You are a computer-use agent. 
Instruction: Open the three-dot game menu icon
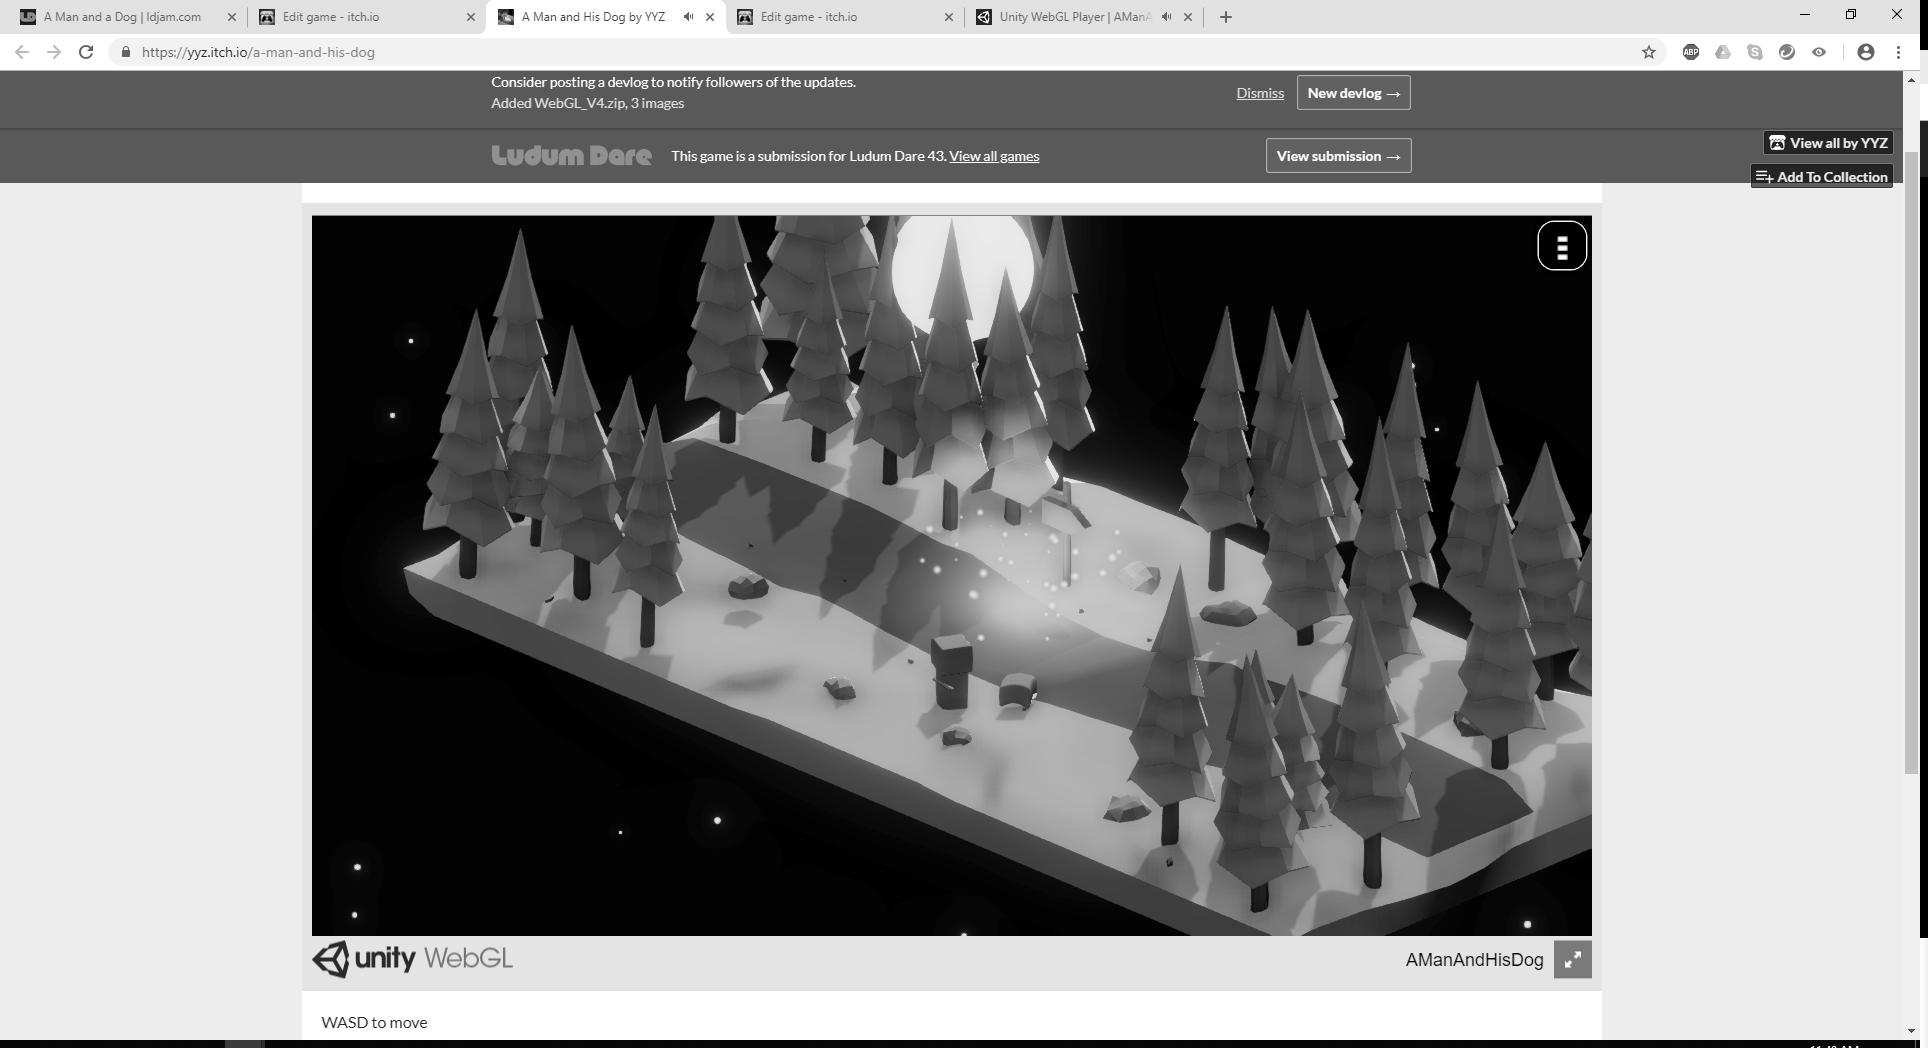coord(1561,246)
